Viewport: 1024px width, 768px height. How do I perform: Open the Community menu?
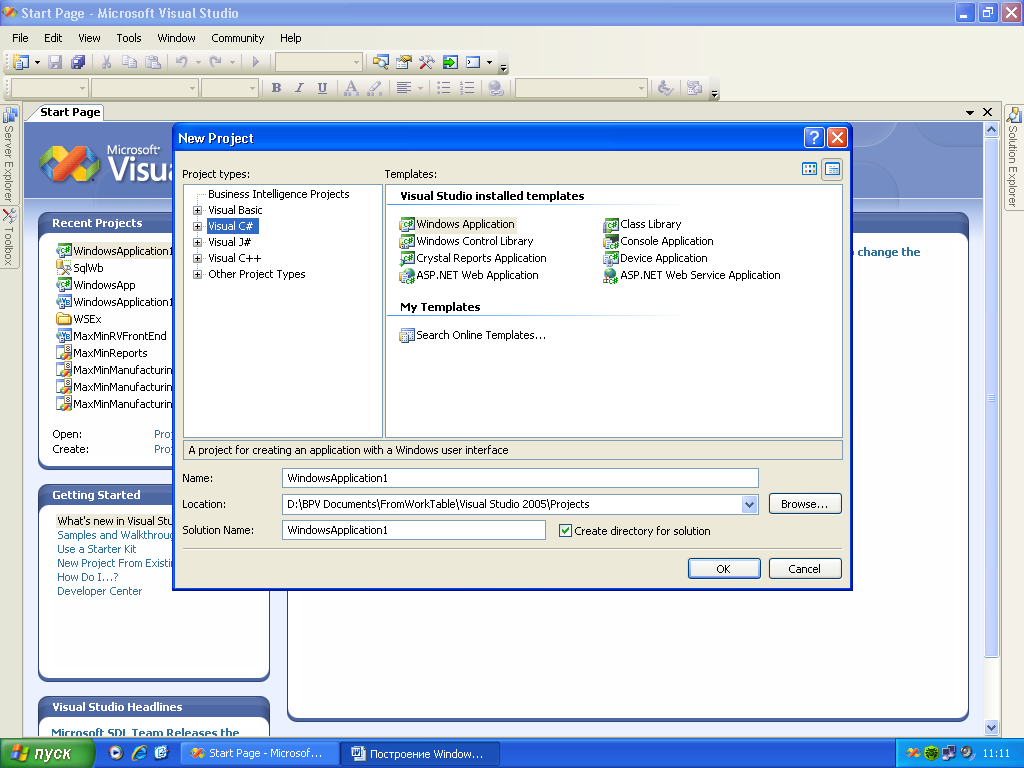click(238, 38)
